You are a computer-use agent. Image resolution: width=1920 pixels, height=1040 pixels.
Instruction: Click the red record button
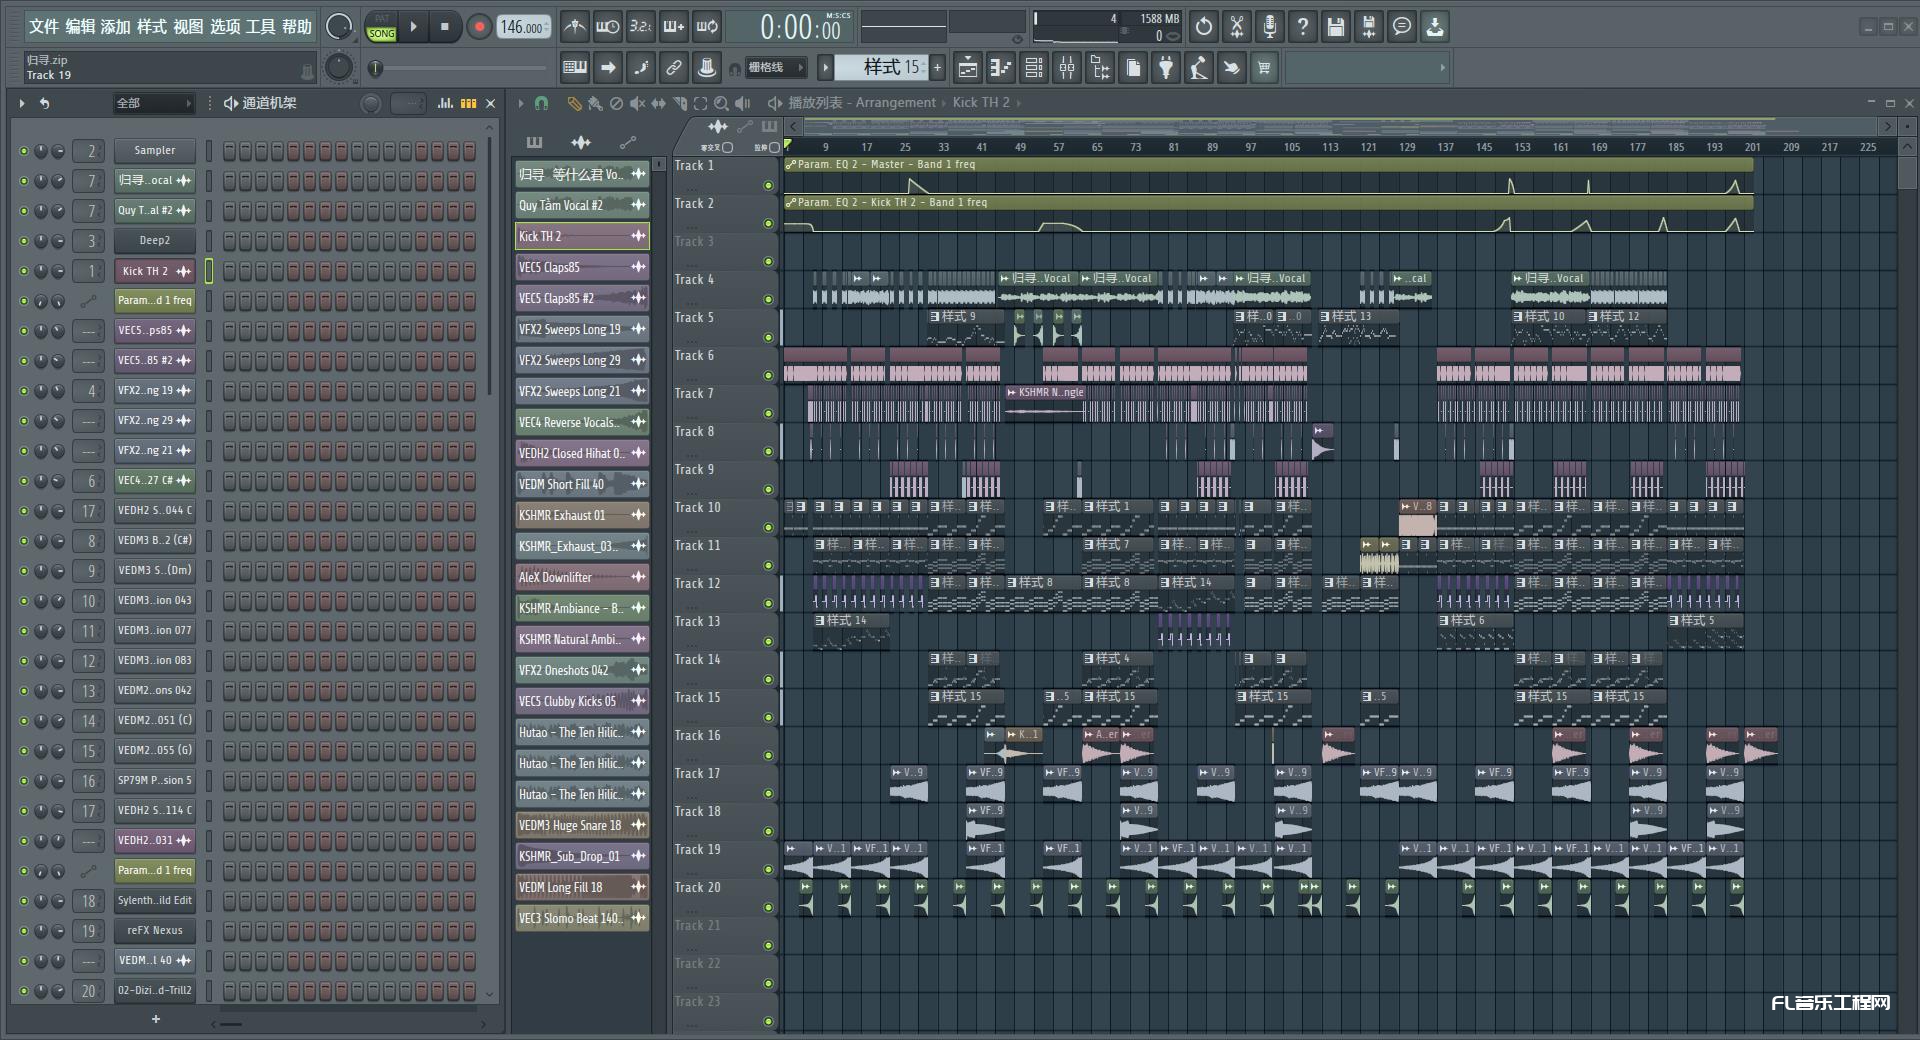[479, 27]
